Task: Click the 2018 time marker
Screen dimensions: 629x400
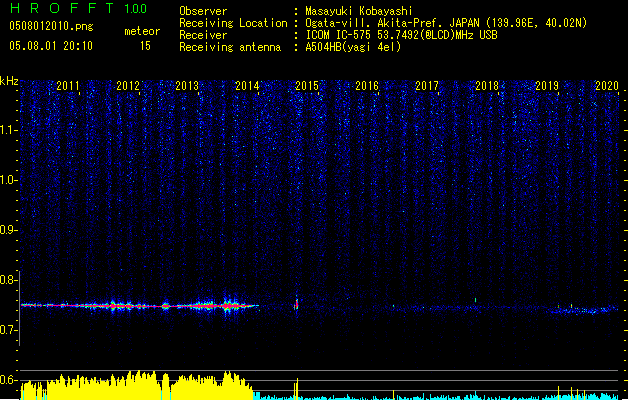Action: point(487,86)
